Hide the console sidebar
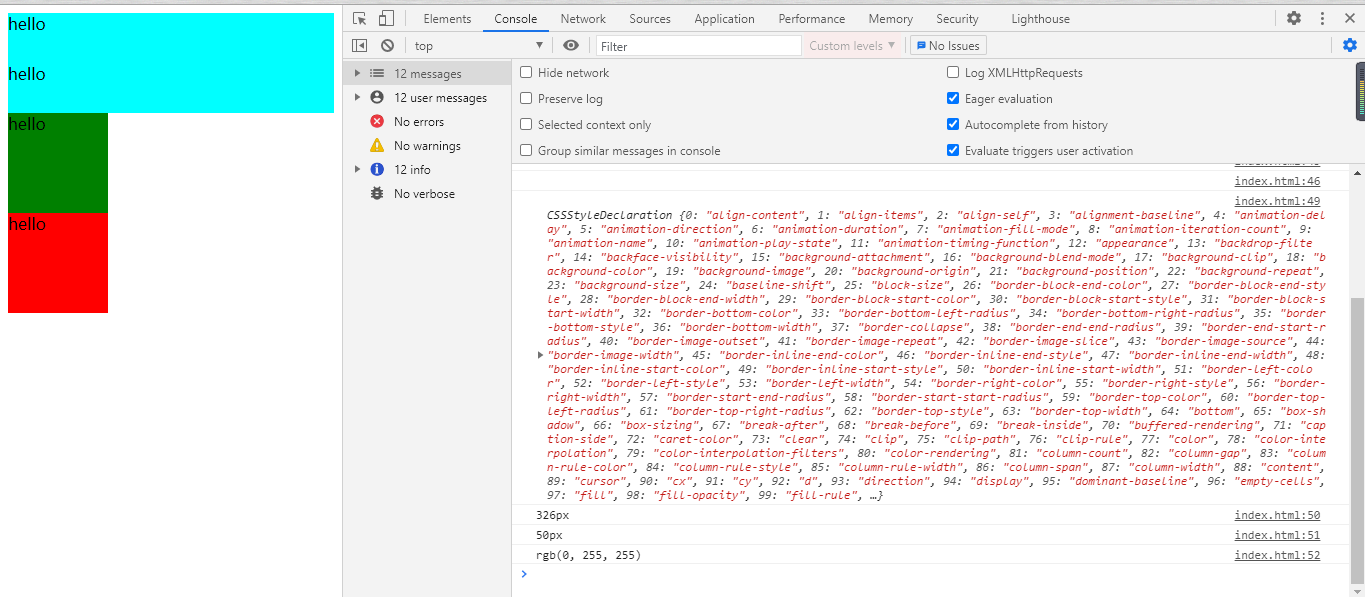 pos(360,45)
